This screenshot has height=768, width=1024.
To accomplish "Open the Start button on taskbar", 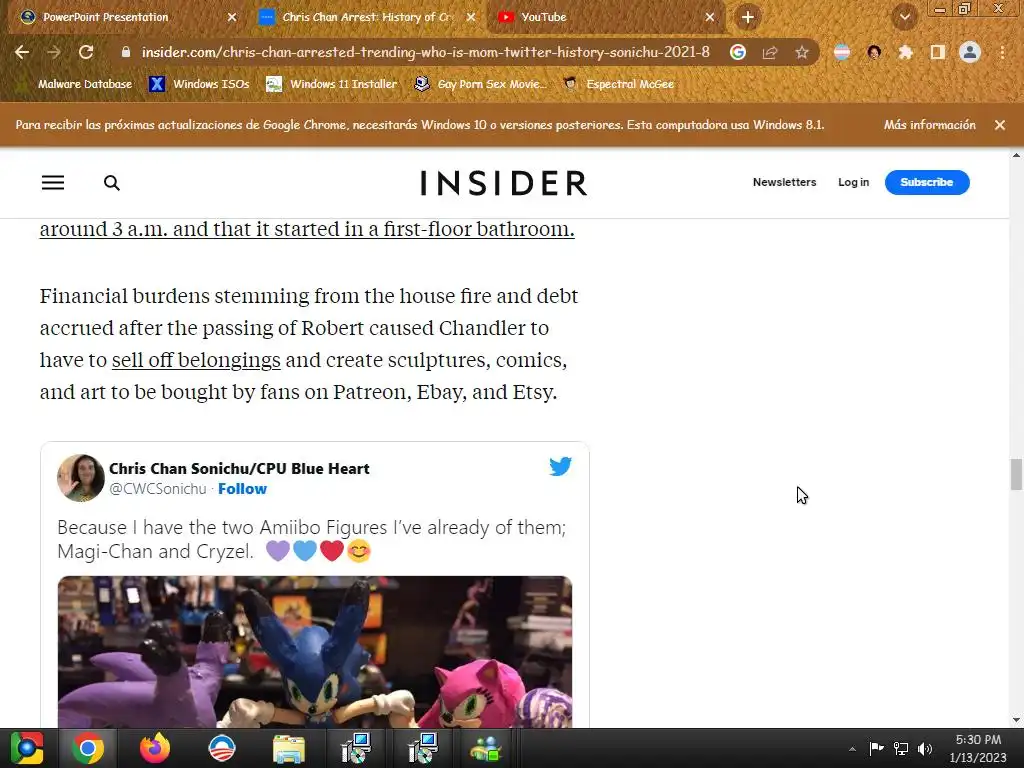I will pos(27,748).
